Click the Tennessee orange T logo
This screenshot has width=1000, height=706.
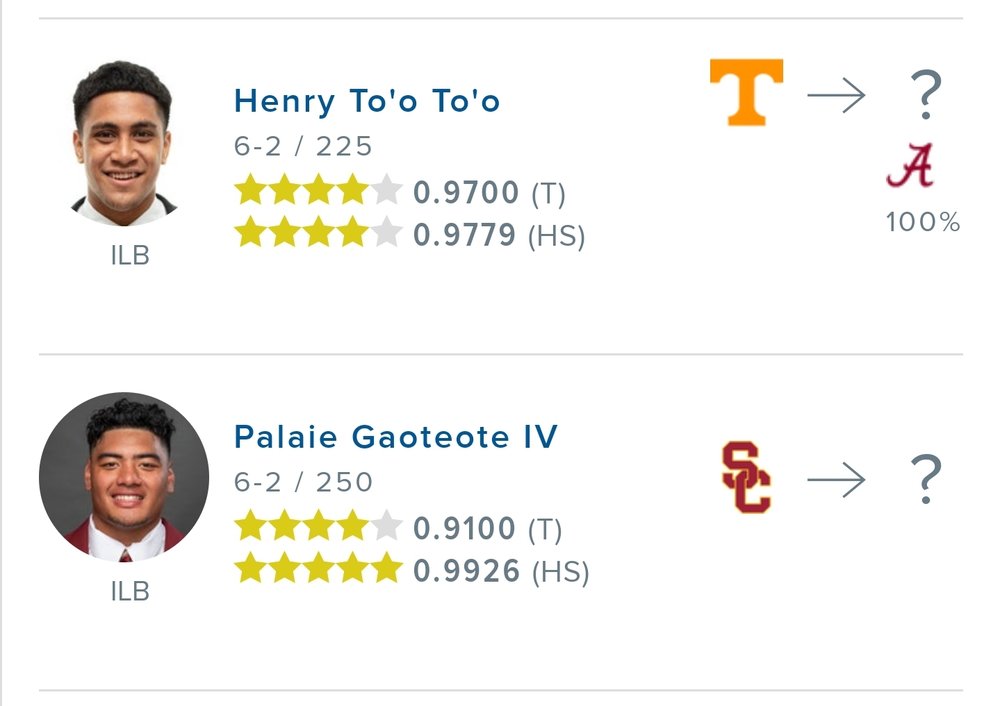tap(746, 92)
